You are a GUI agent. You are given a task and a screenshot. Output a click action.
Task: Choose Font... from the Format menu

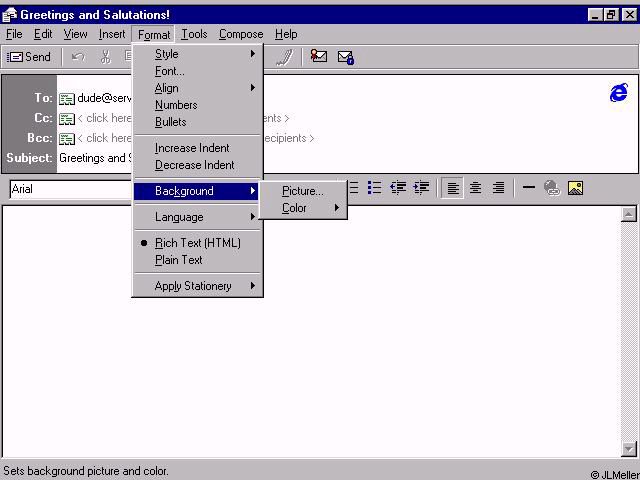click(198, 71)
